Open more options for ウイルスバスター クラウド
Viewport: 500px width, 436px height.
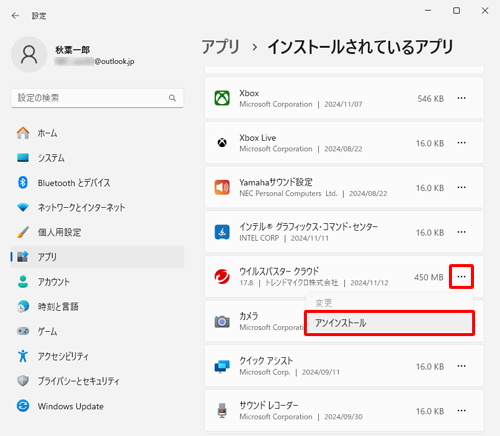point(462,277)
